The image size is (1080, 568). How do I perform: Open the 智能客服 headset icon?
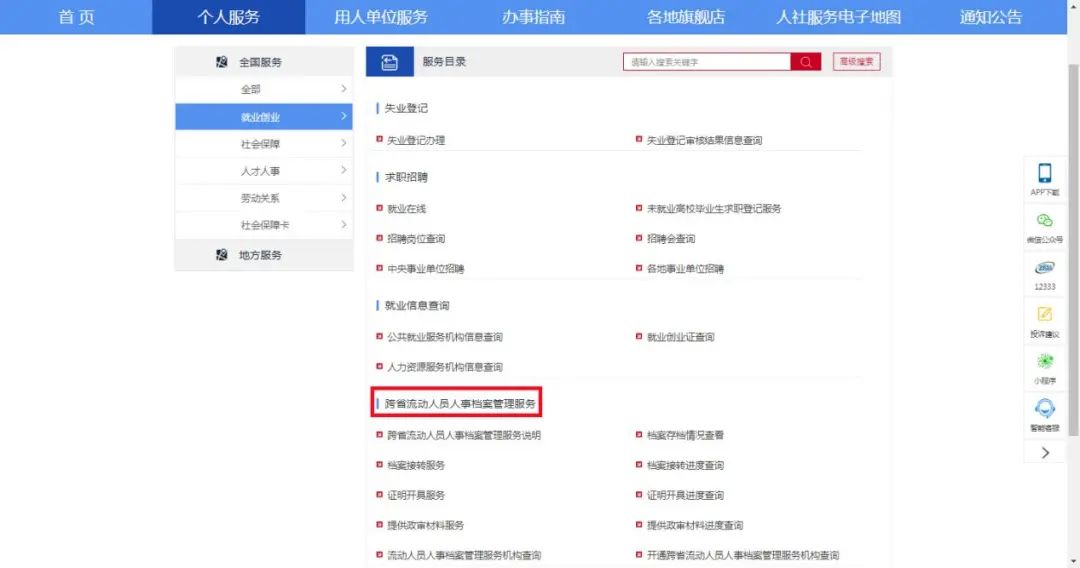pyautogui.click(x=1045, y=408)
